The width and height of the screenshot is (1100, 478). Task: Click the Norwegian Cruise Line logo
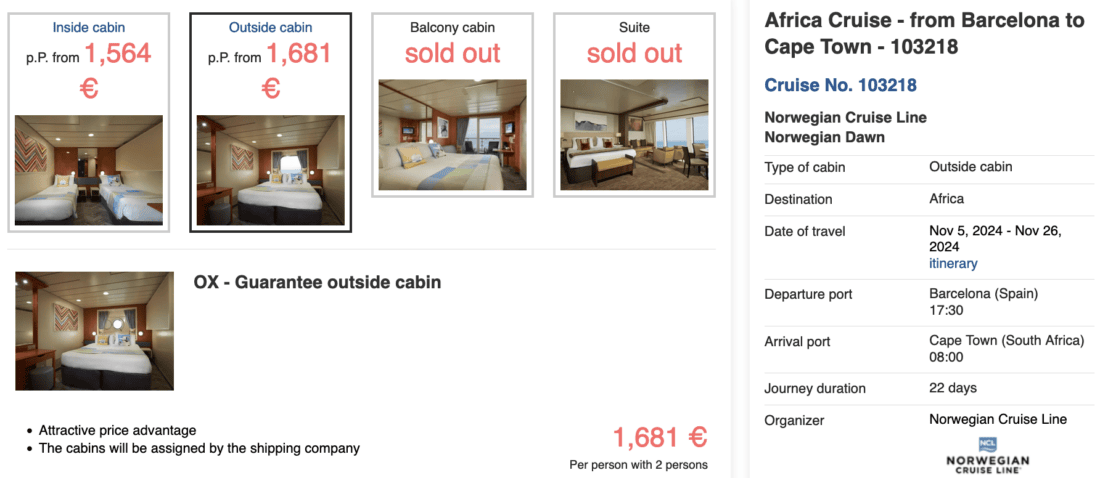coord(987,455)
